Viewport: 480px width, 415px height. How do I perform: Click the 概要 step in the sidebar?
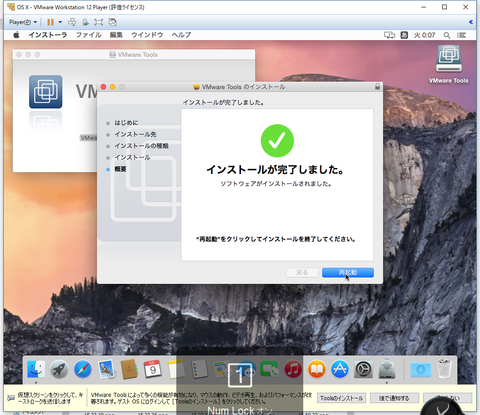(120, 169)
